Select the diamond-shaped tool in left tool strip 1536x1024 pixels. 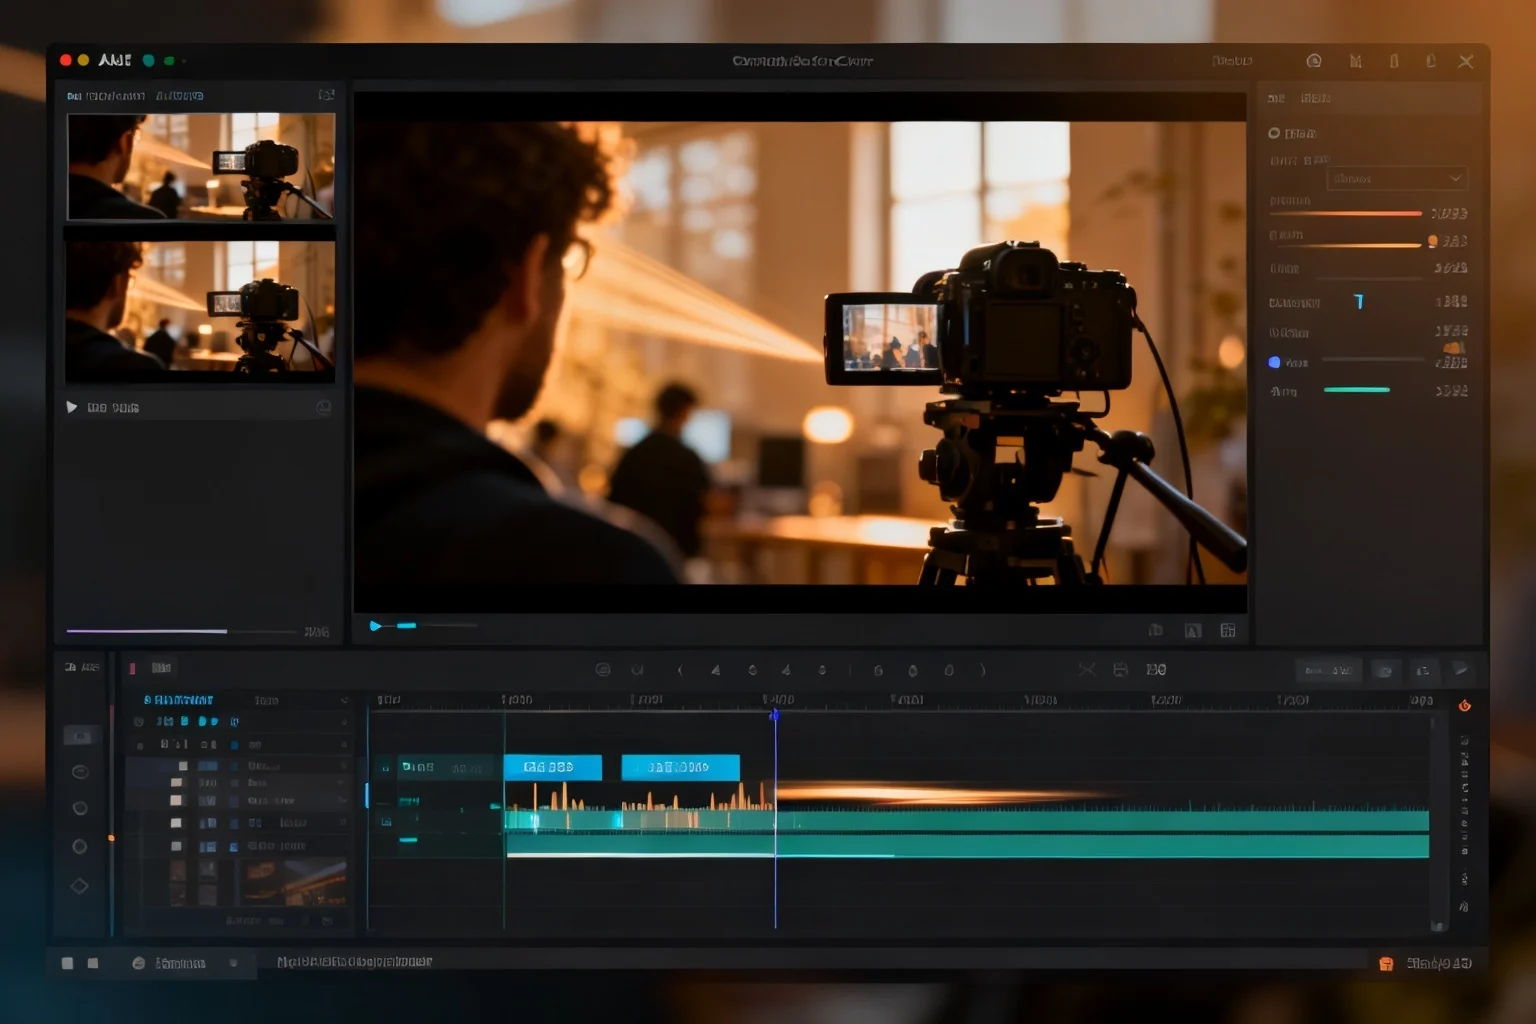click(x=80, y=885)
